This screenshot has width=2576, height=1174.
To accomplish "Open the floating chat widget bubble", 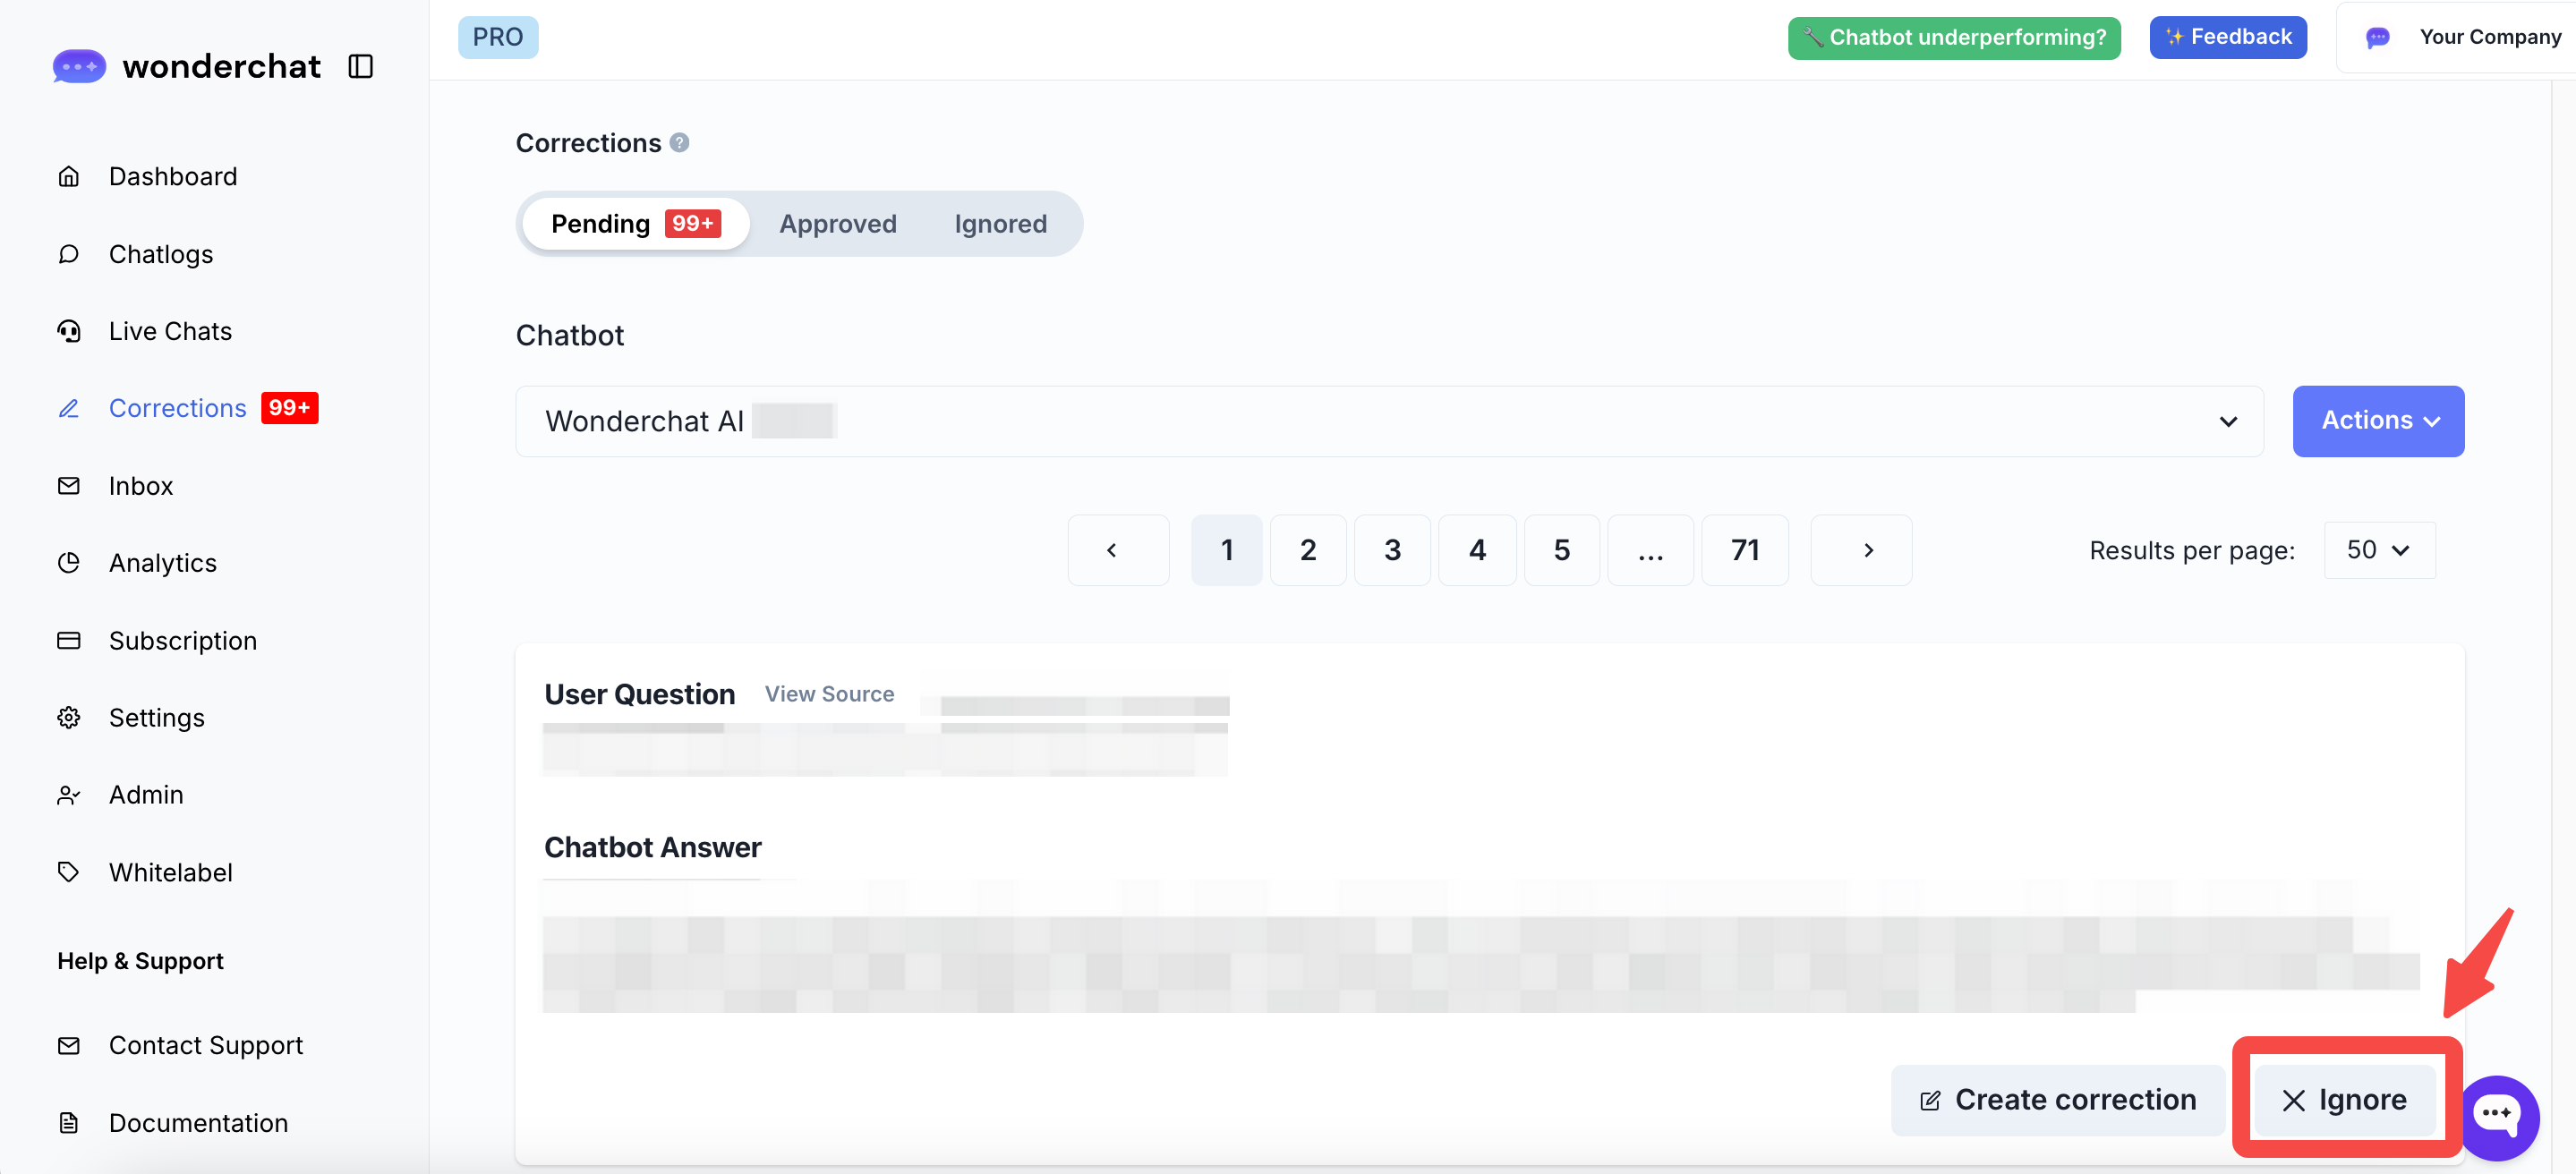I will 2498,1115.
